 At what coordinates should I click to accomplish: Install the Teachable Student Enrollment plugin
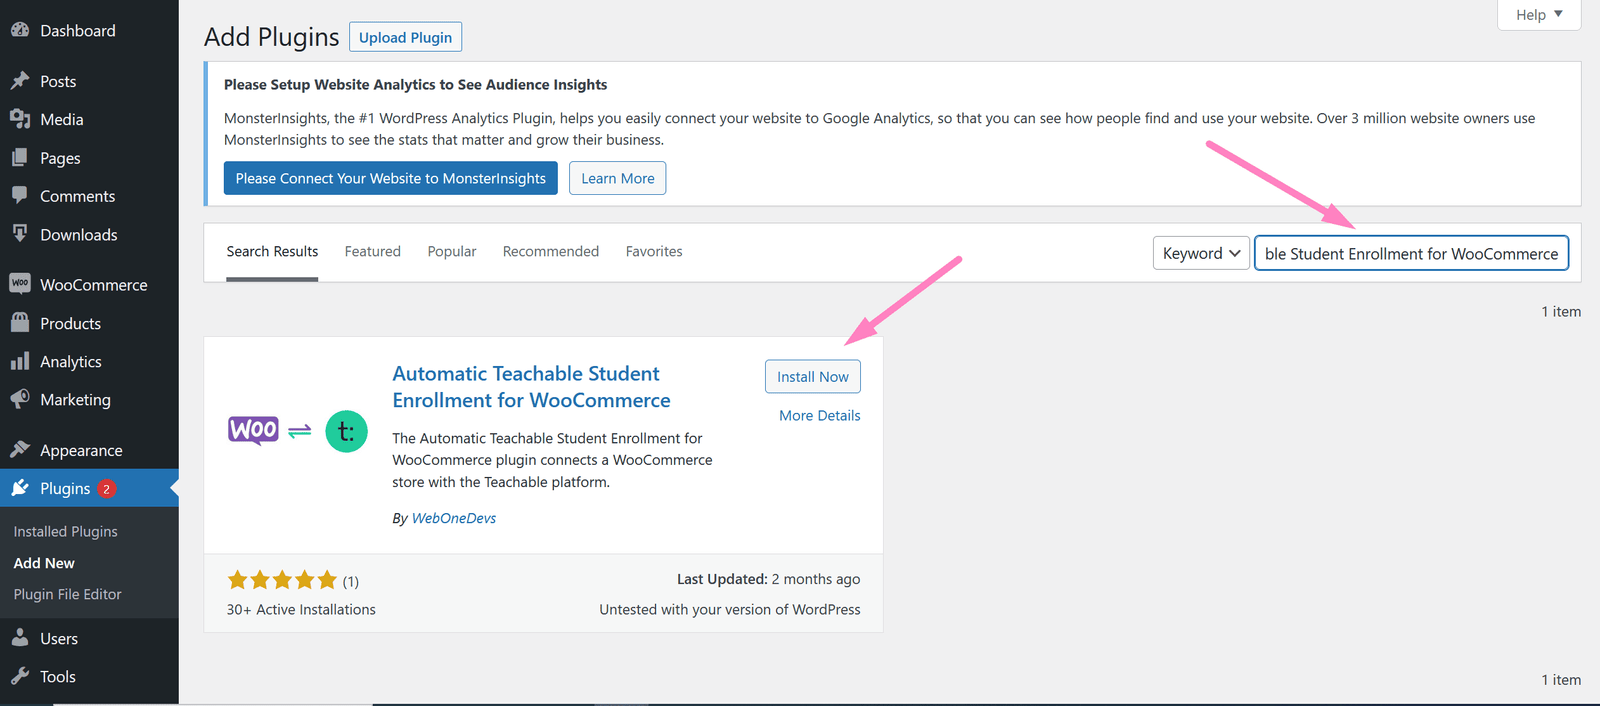[812, 376]
